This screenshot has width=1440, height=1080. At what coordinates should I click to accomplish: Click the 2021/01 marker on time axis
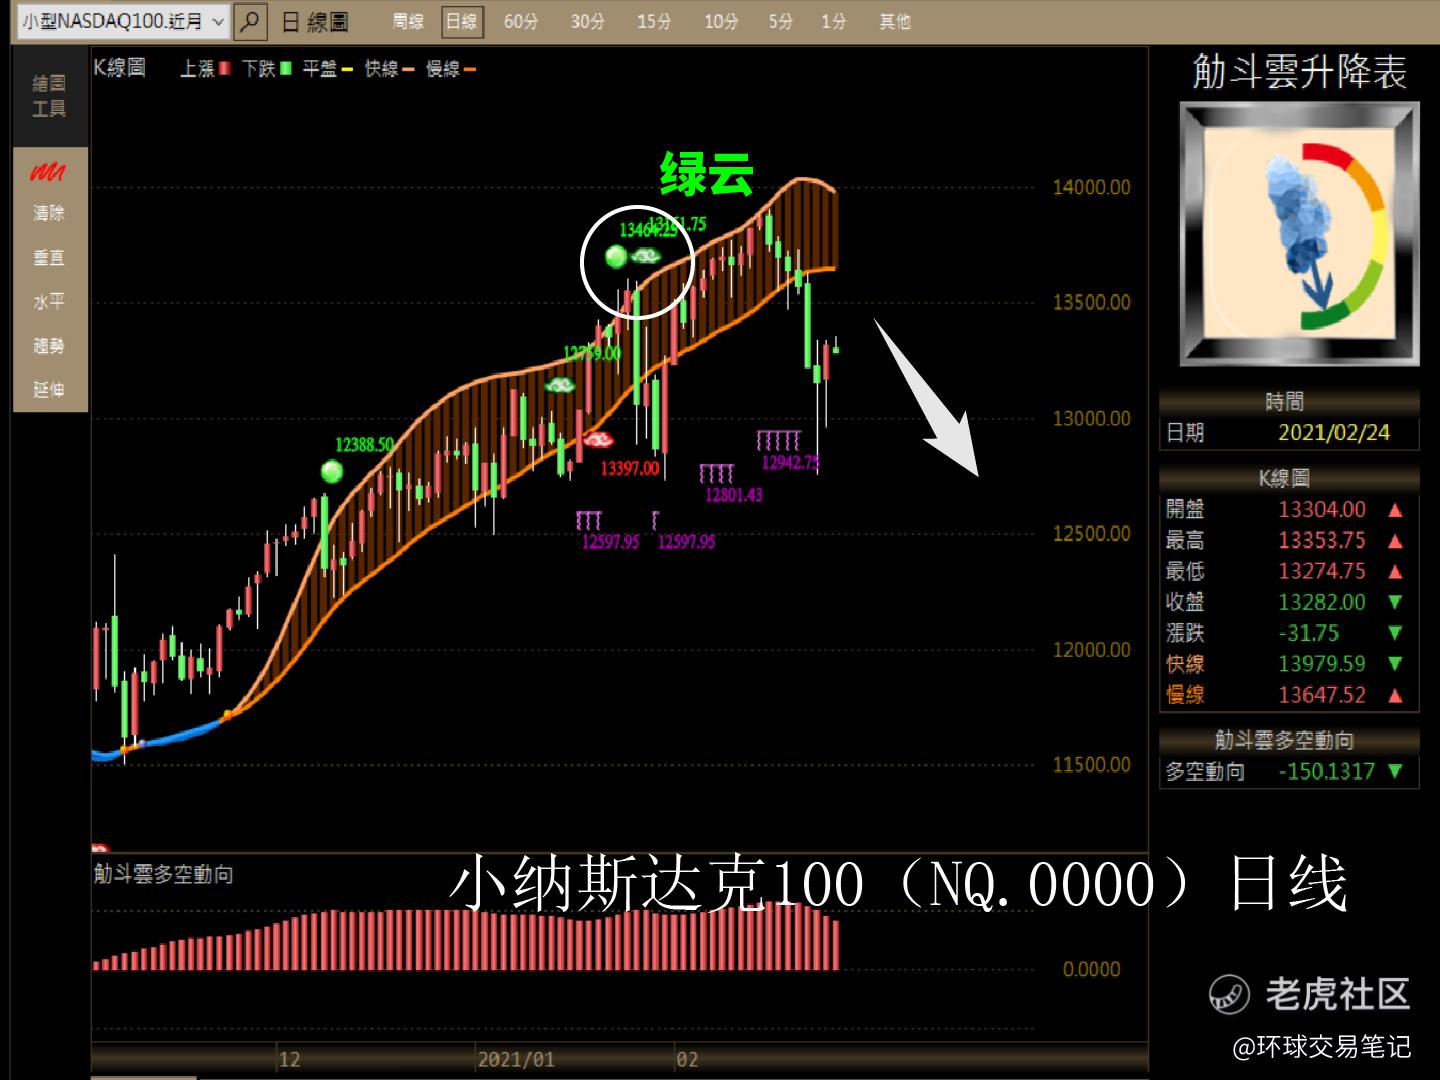tap(516, 1060)
